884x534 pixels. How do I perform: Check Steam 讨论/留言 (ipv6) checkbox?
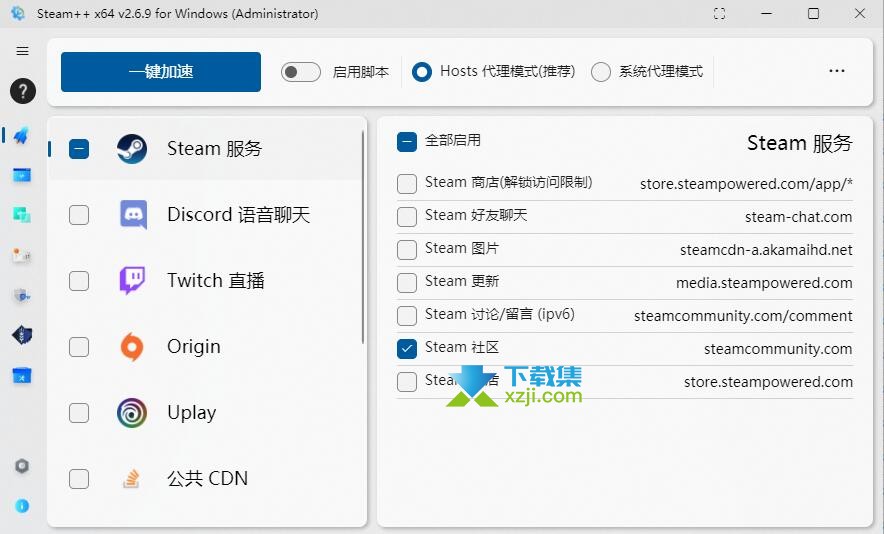click(406, 316)
